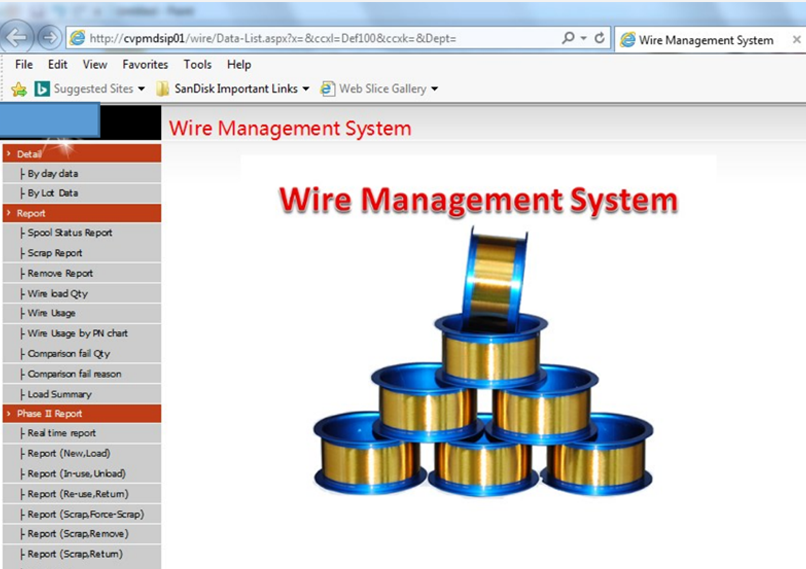The image size is (806, 569).
Task: Open the Spool Status Report link
Action: (x=70, y=233)
